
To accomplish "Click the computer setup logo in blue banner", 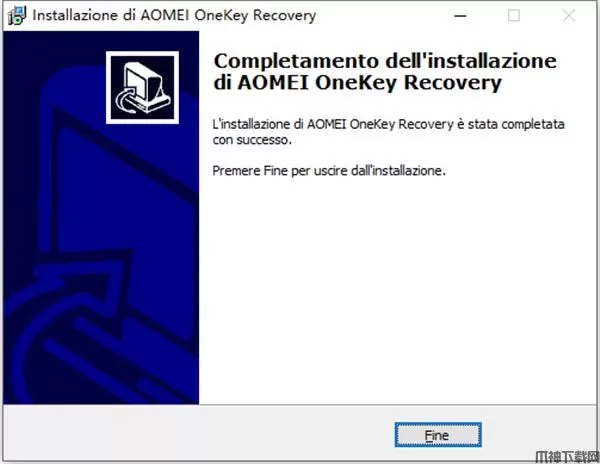I will point(142,88).
